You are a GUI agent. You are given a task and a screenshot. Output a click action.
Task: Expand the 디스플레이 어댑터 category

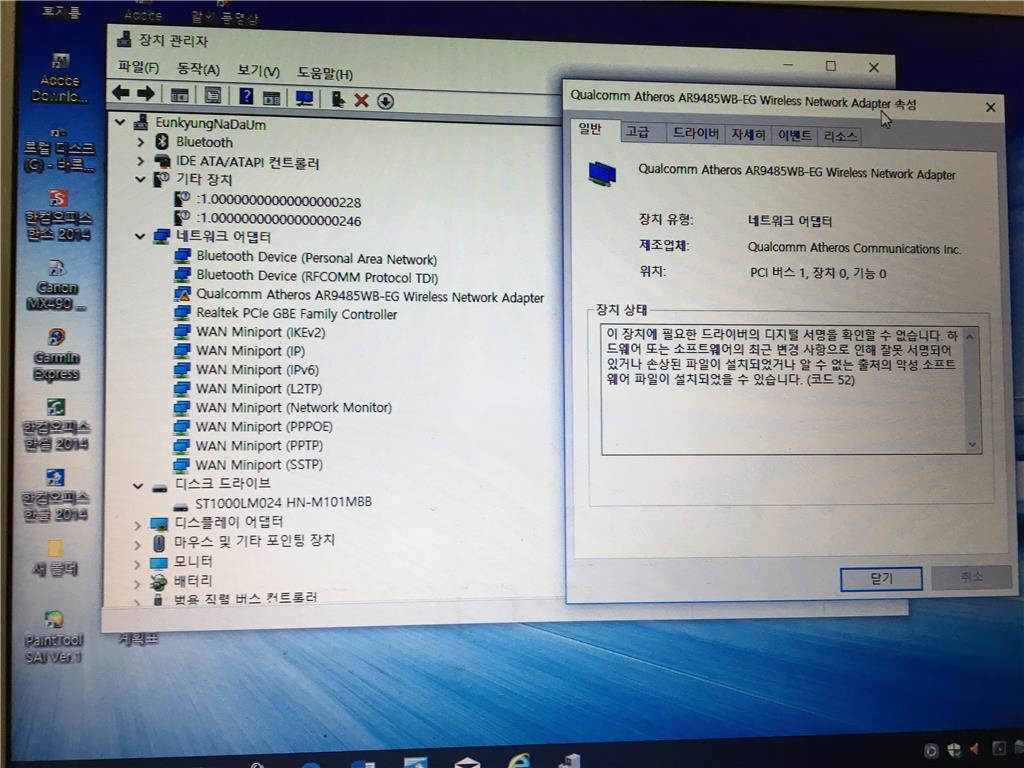click(x=137, y=525)
